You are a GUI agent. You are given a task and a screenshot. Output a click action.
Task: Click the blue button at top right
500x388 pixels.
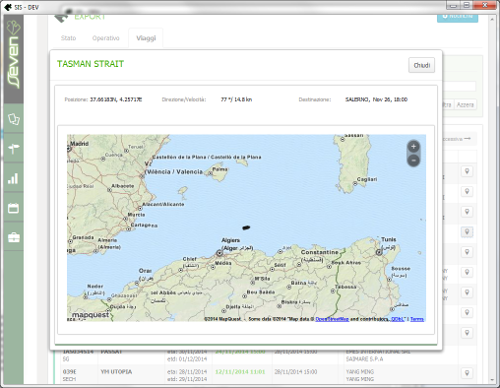pos(457,17)
